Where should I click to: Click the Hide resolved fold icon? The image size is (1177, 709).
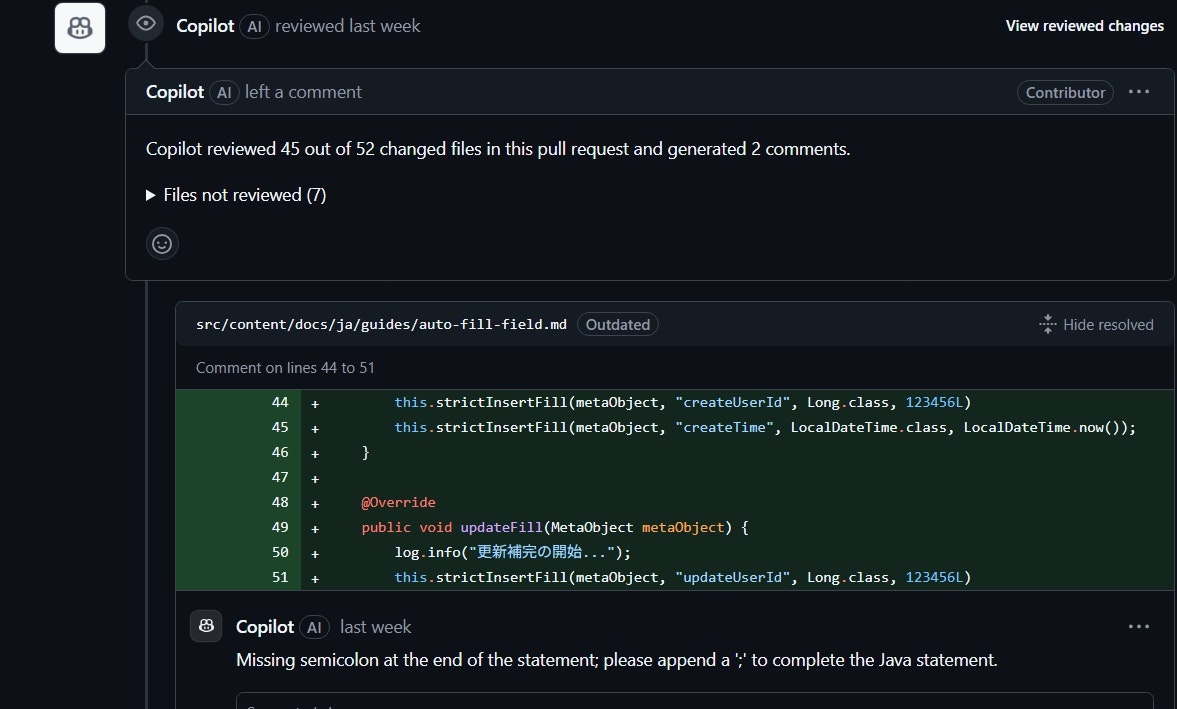tap(1048, 324)
